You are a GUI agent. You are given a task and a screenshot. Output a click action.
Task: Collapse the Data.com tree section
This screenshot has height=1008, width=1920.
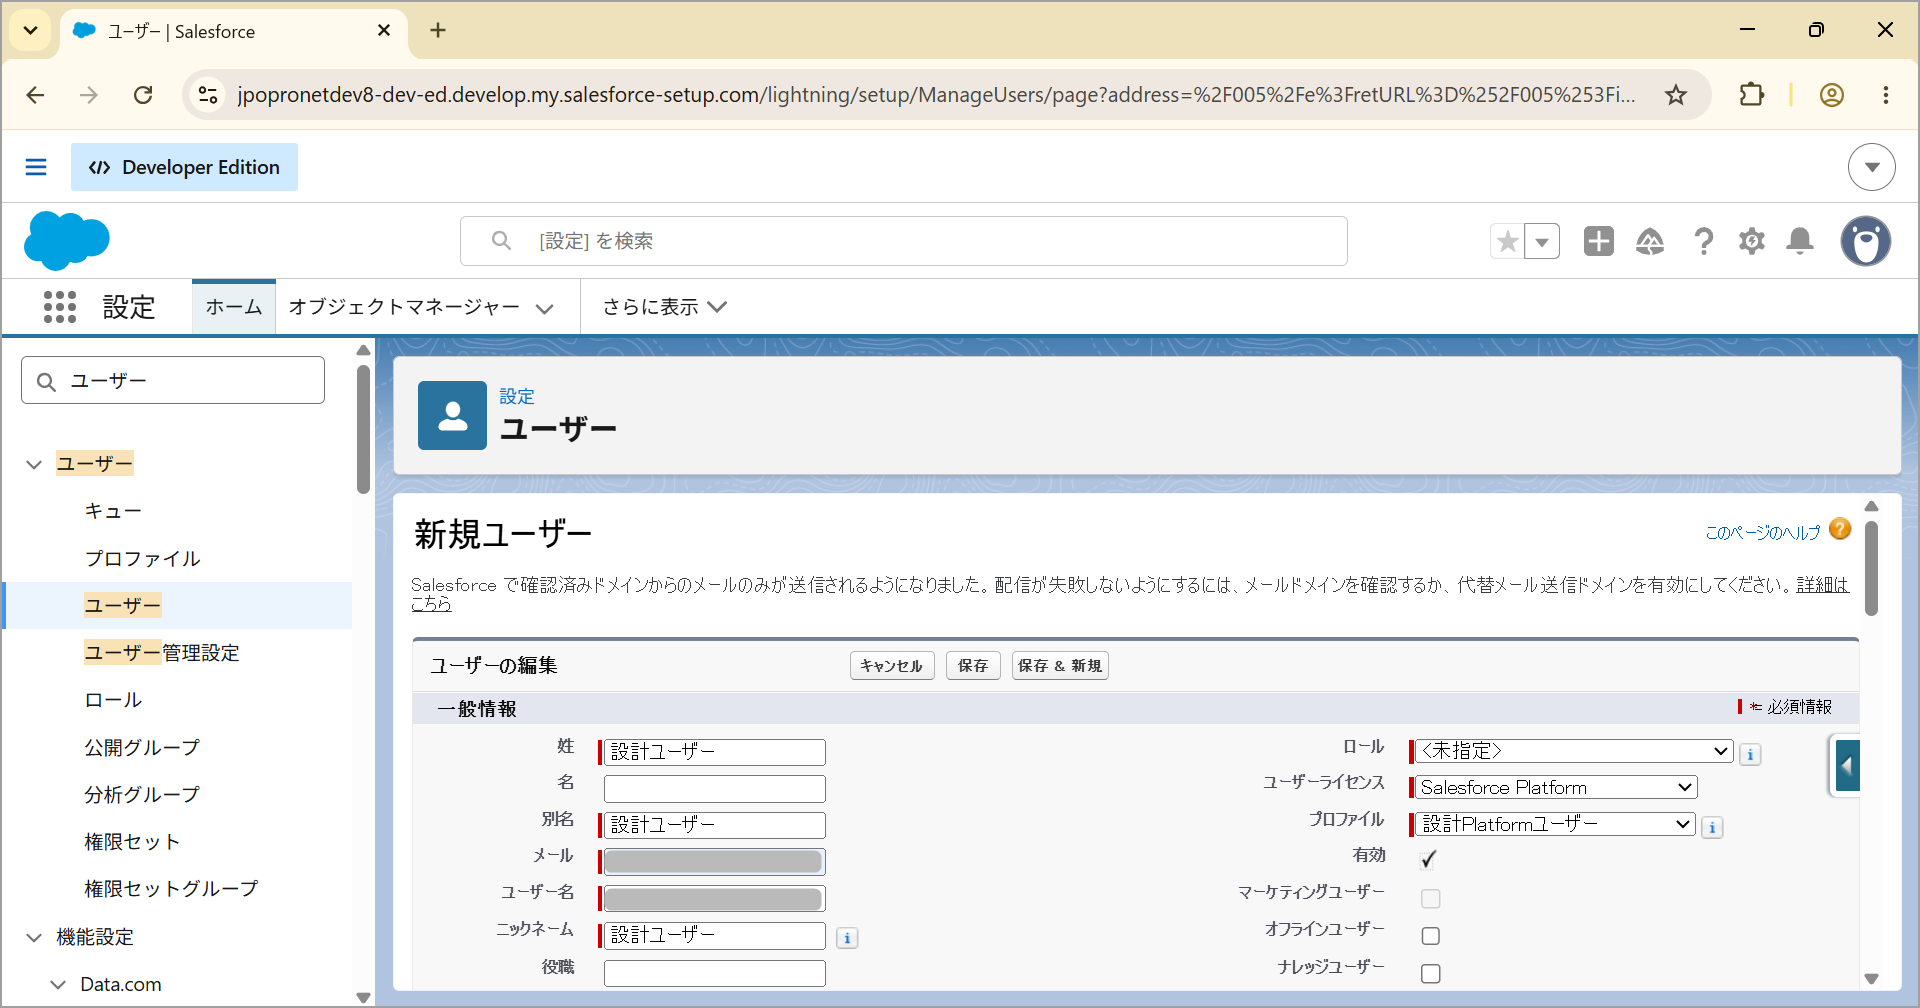(x=58, y=985)
